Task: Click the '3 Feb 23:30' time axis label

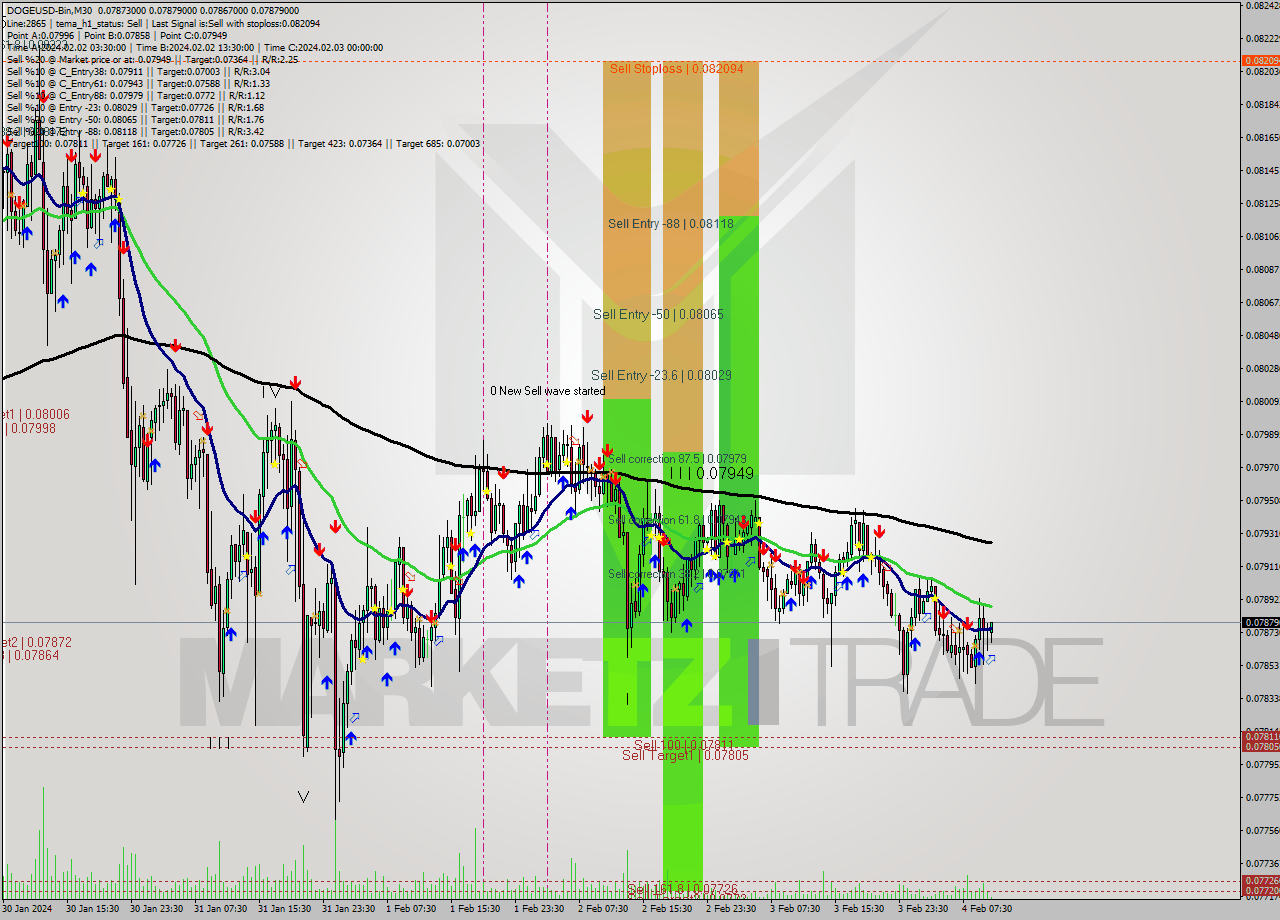Action: pos(923,909)
